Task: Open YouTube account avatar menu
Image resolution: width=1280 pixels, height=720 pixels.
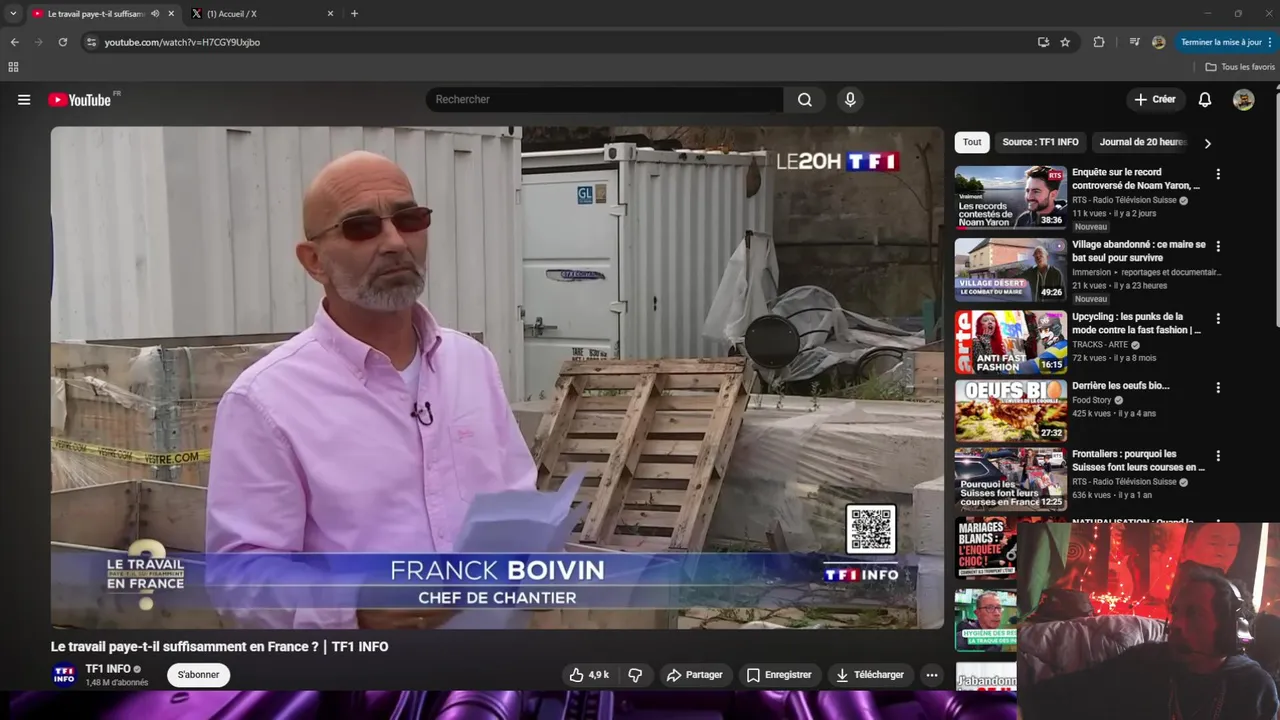Action: pyautogui.click(x=1243, y=99)
